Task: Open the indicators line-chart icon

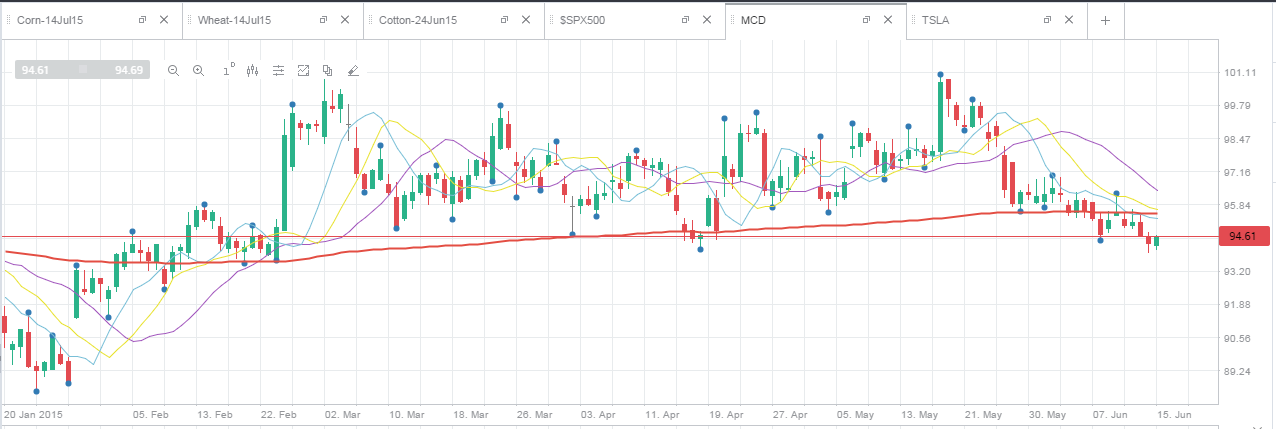Action: tap(303, 70)
